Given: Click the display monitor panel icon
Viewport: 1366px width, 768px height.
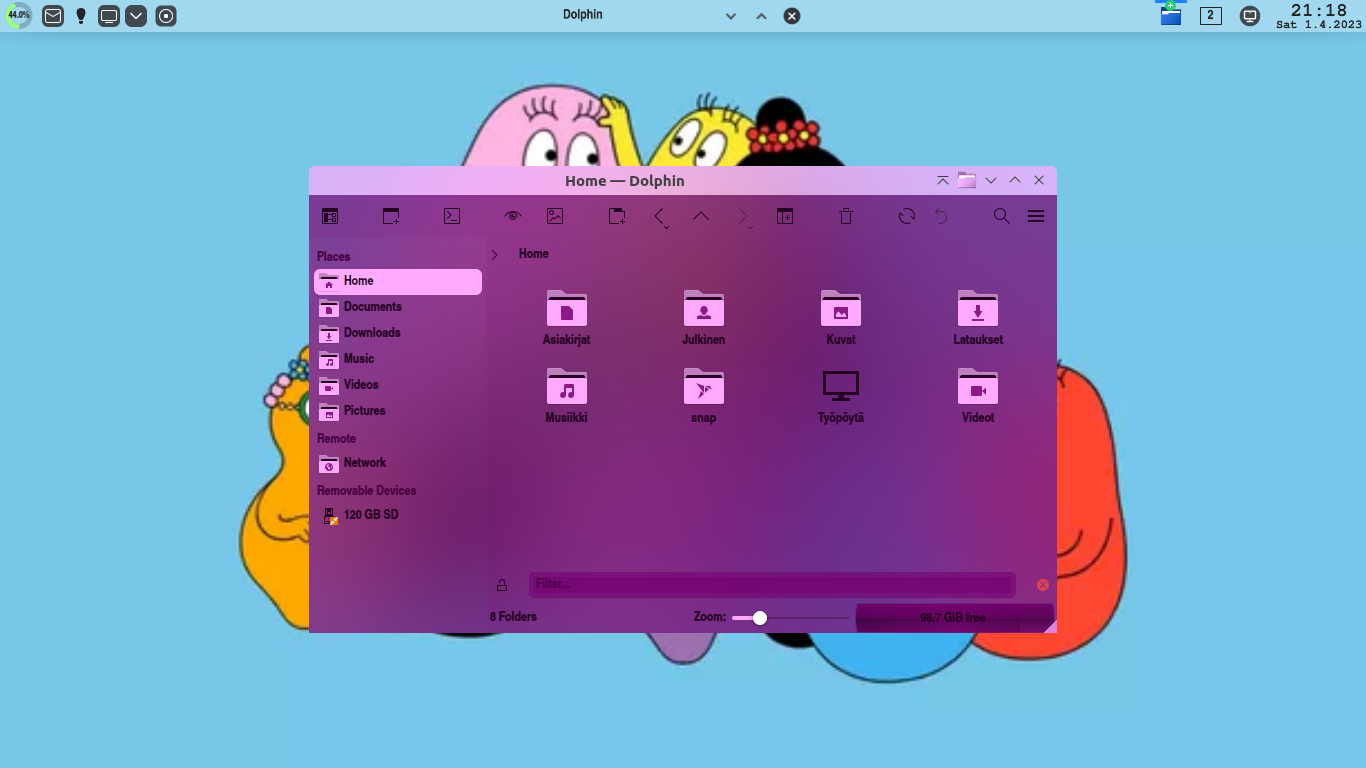Looking at the screenshot, I should [x=109, y=16].
